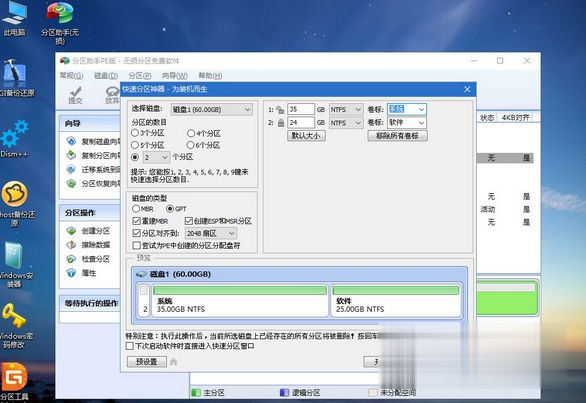Close the 快速分区神器 dialog
The image size is (586, 403).
pos(467,89)
